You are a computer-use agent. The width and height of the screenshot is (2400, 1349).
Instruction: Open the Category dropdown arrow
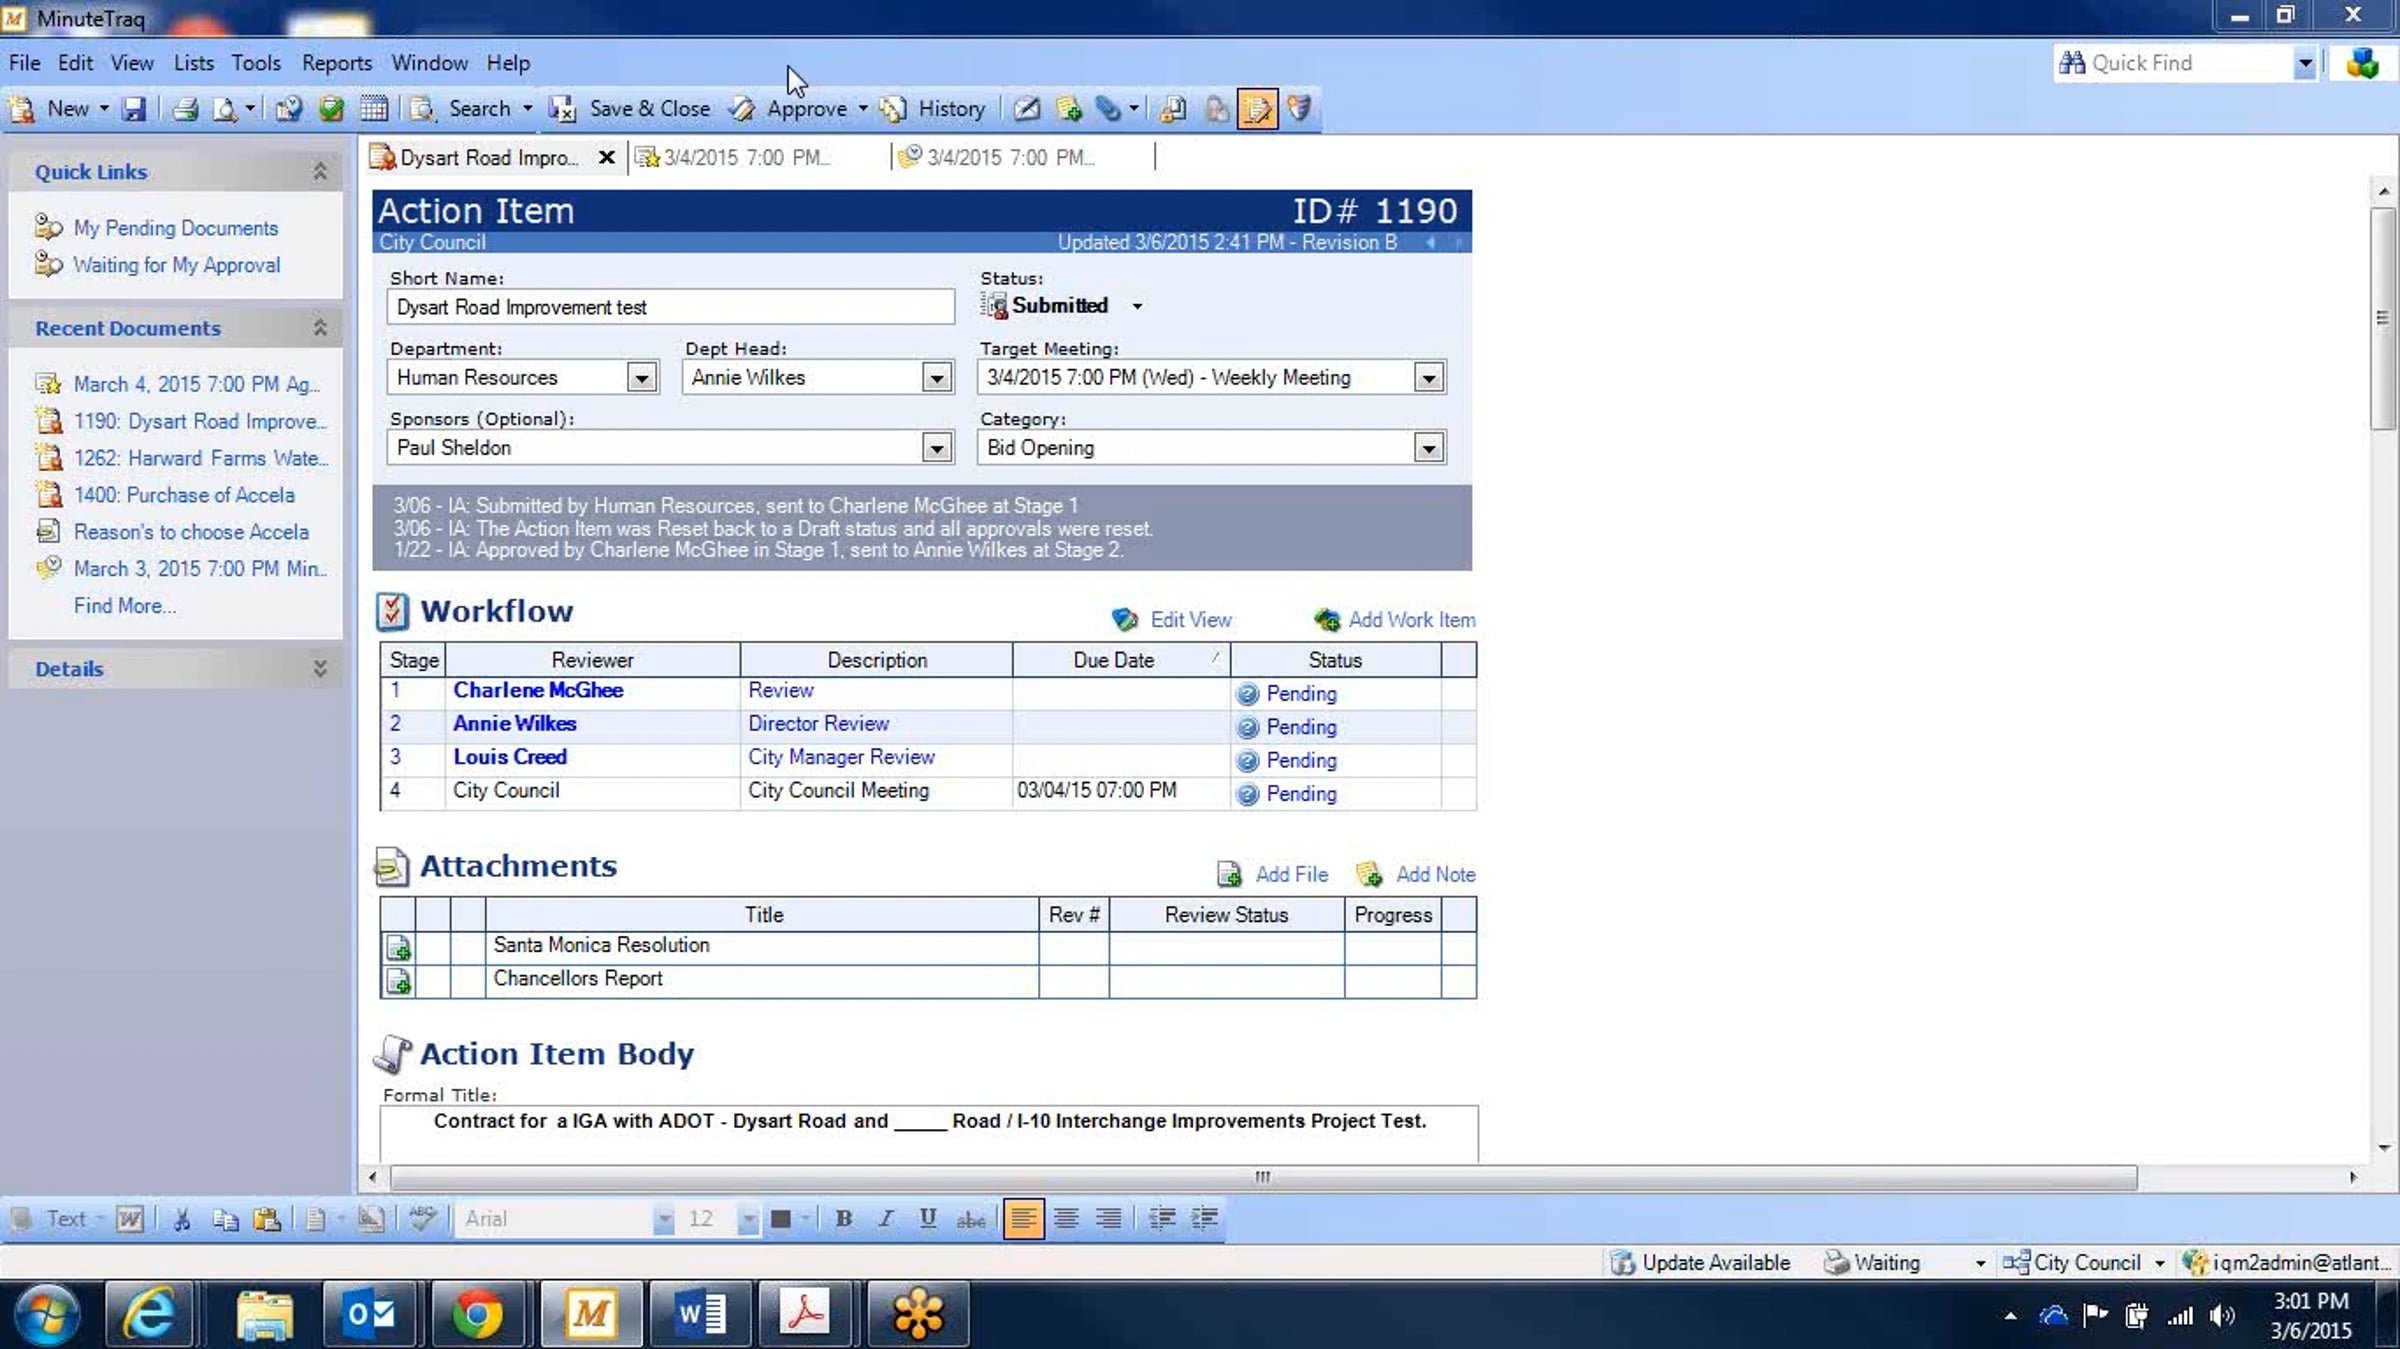pos(1428,449)
